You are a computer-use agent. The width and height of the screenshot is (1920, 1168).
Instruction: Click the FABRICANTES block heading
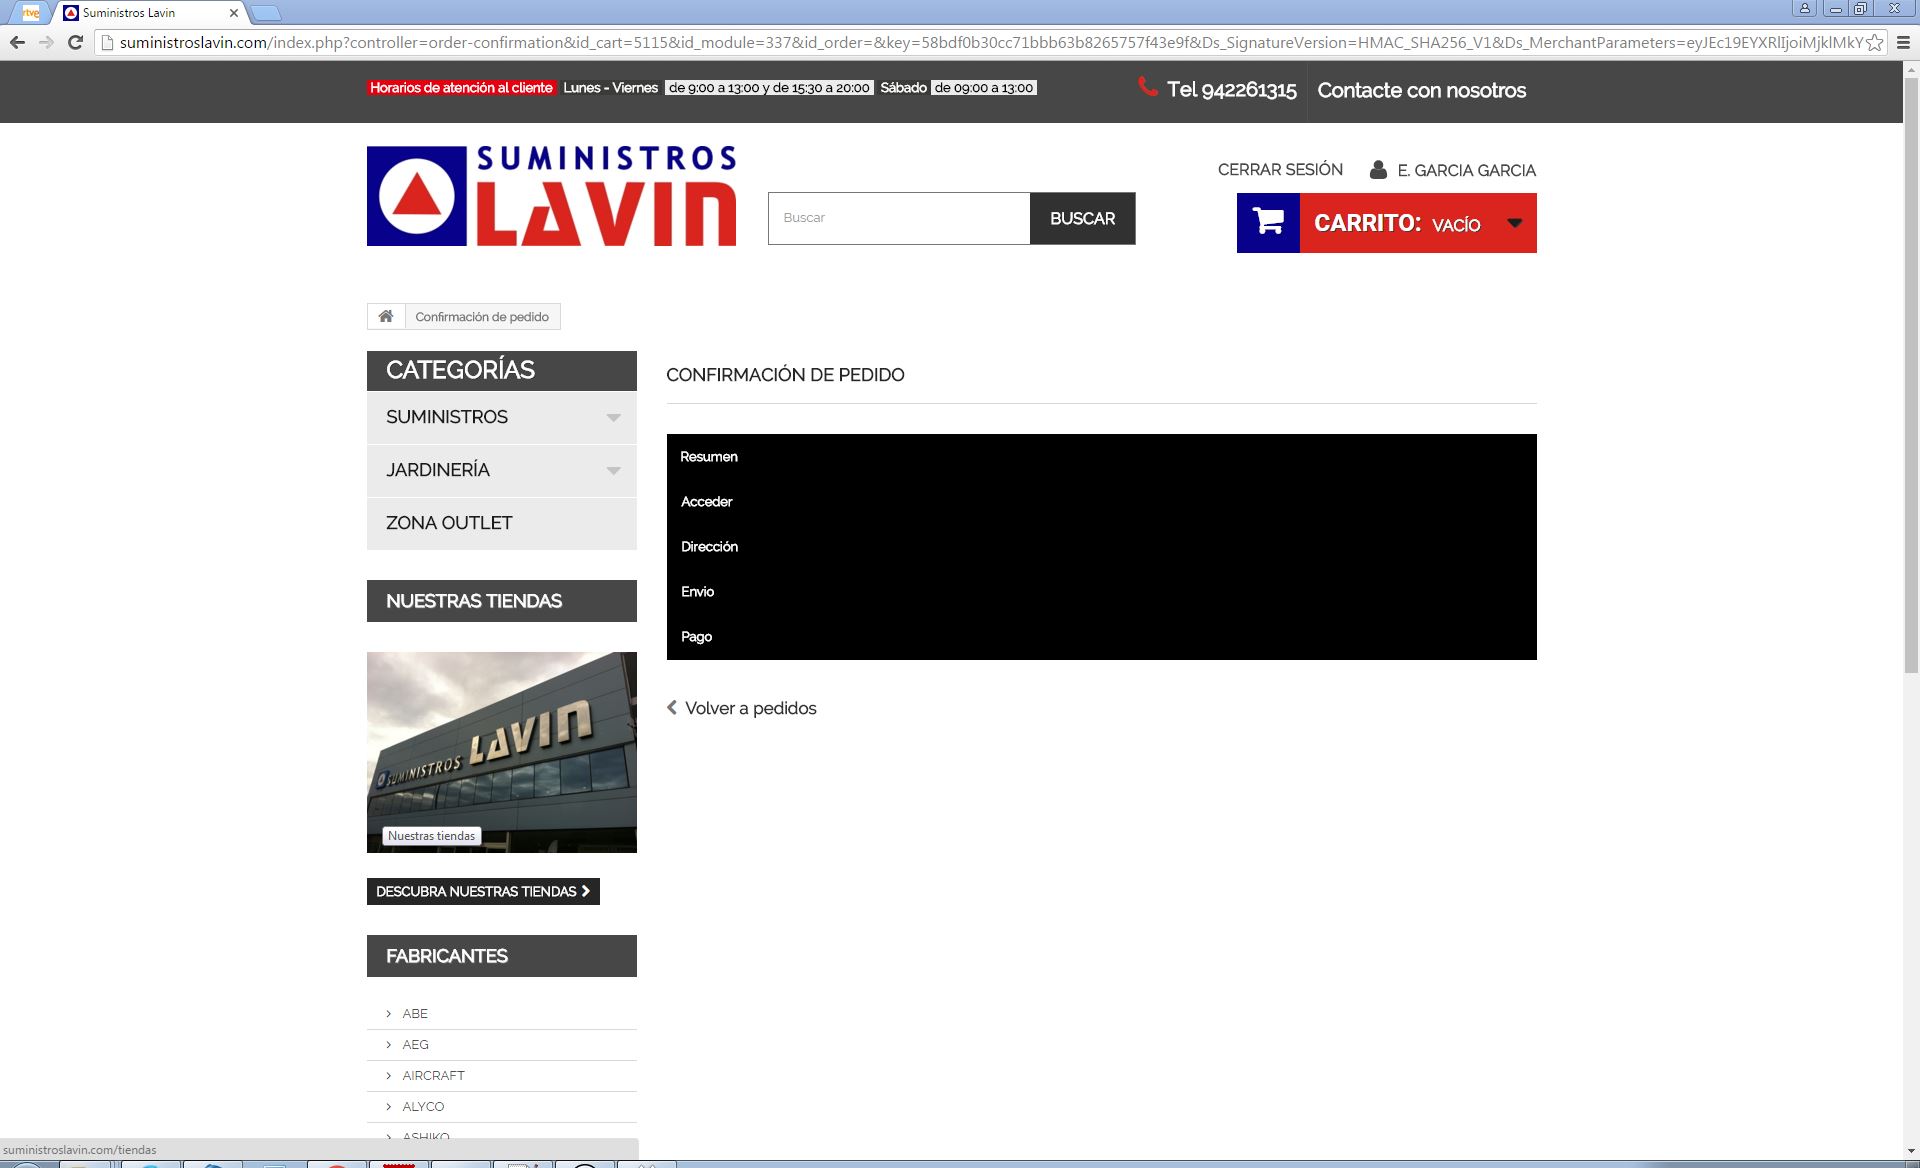click(502, 956)
